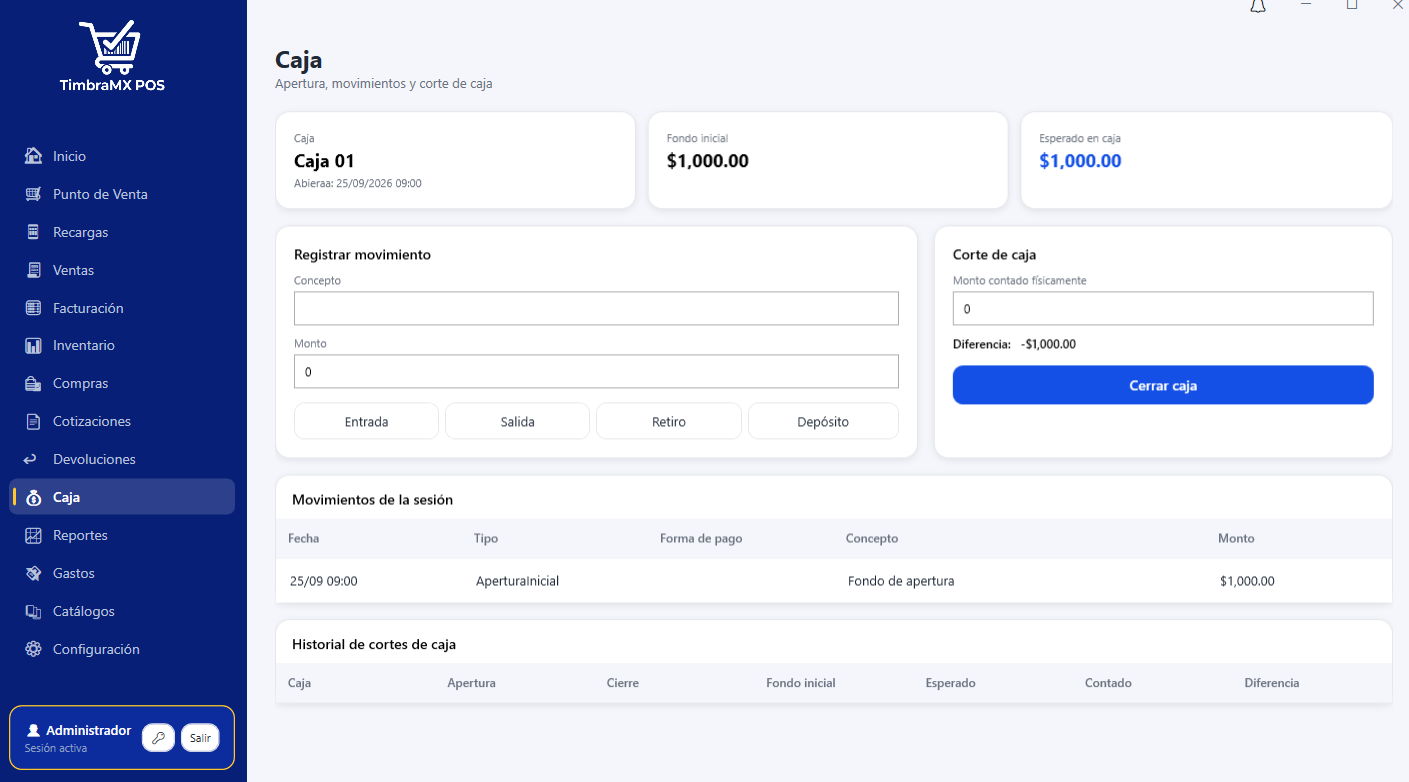Click the notification bell icon in title bar
Image resolution: width=1409 pixels, height=782 pixels.
1258,6
